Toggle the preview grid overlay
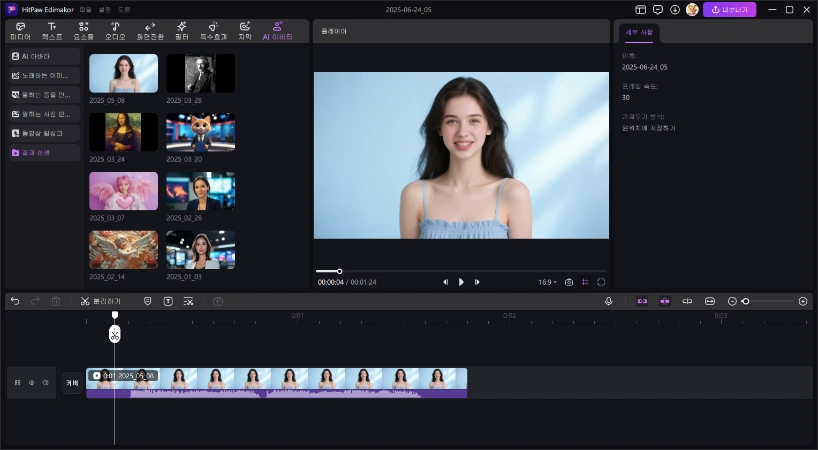This screenshot has width=818, height=450. (x=585, y=282)
